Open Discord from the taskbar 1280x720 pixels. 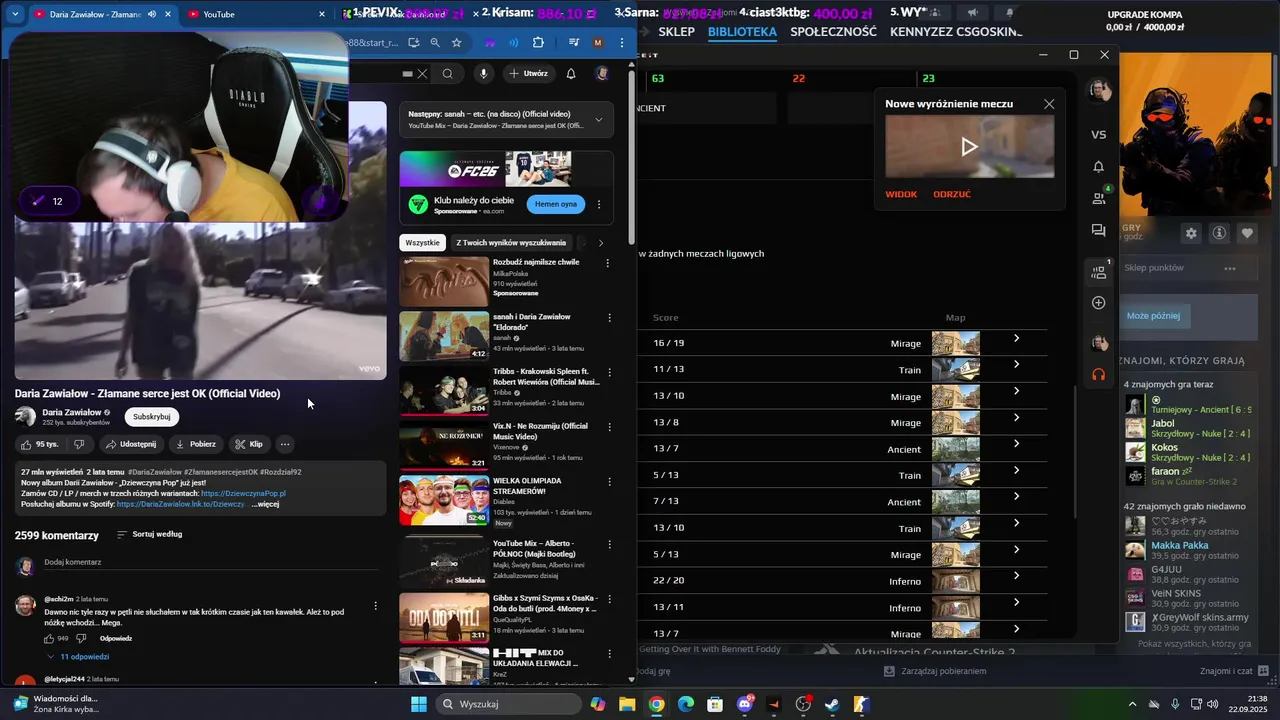pyautogui.click(x=745, y=704)
